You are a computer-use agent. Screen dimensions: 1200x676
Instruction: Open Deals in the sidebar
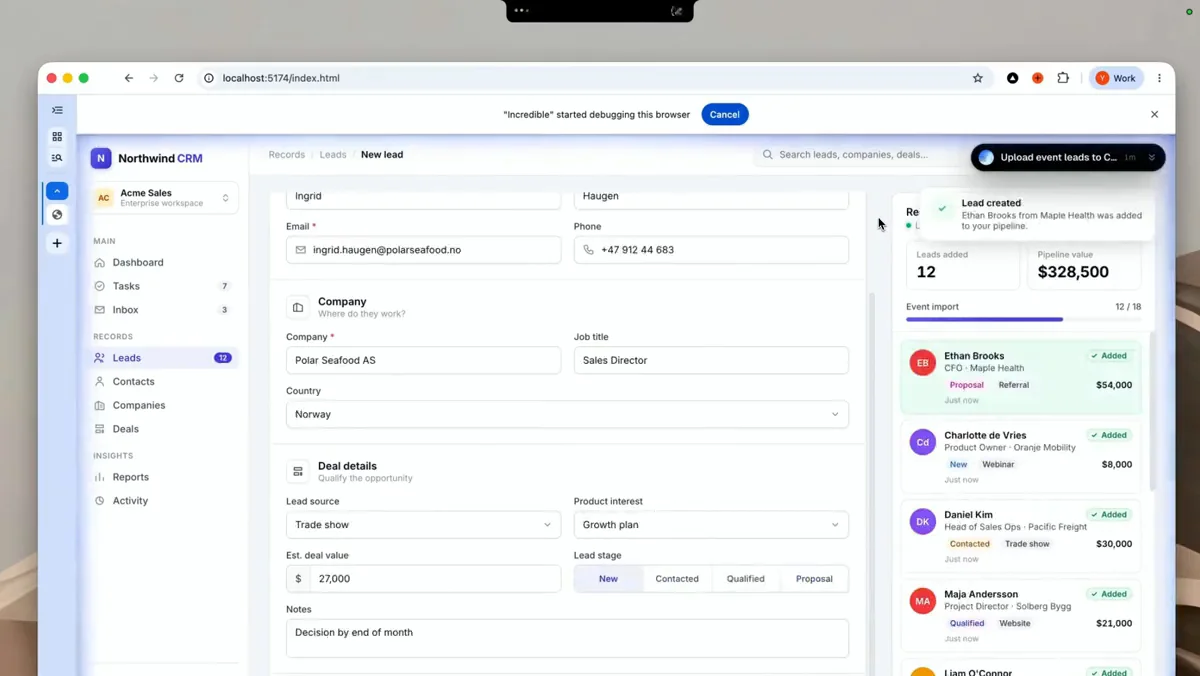click(x=165, y=429)
